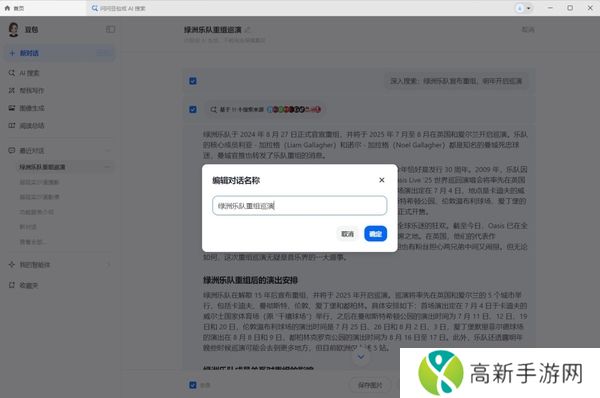Click the AI search bar at the top
Viewport: 600px width, 398px height.
298,8
